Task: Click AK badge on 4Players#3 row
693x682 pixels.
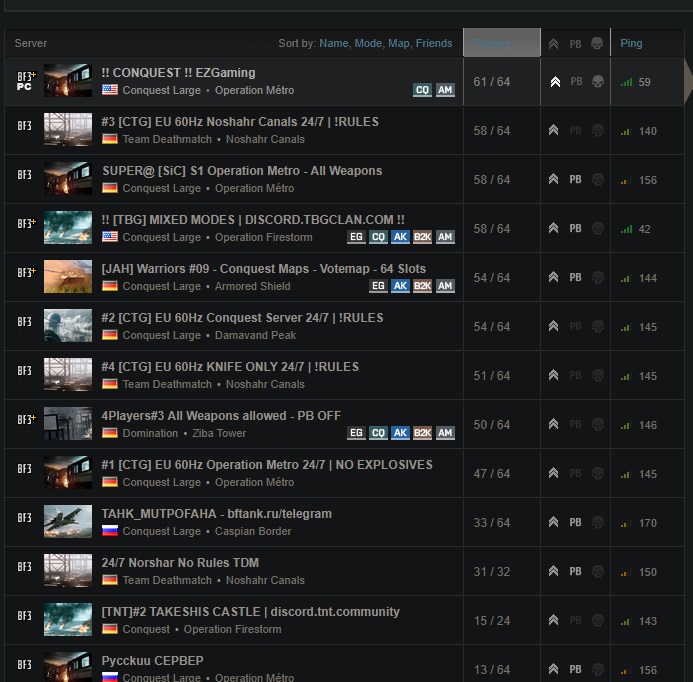Action: [400, 433]
